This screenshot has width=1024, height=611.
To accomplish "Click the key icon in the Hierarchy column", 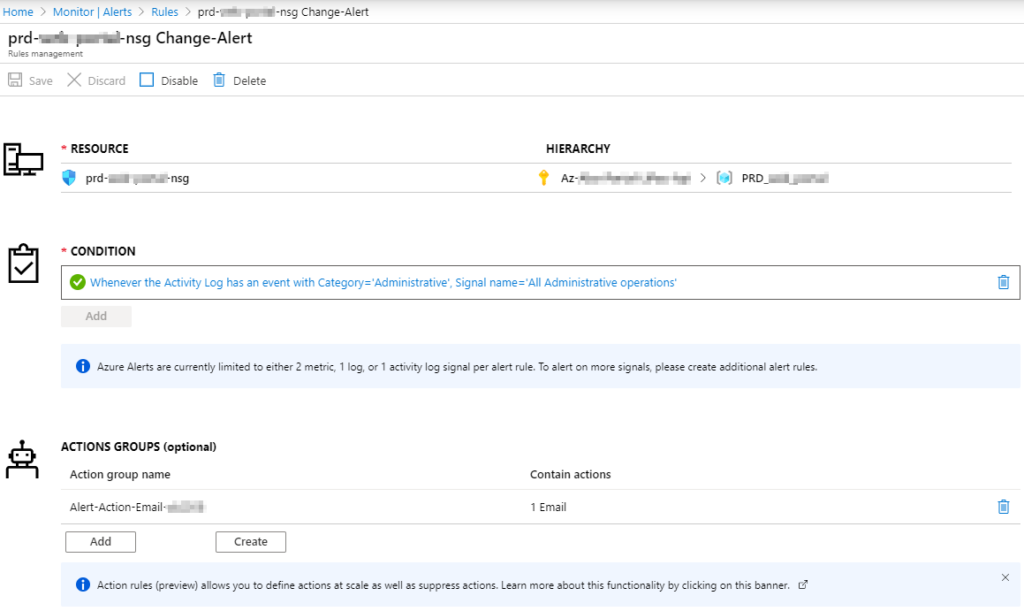I will point(546,177).
